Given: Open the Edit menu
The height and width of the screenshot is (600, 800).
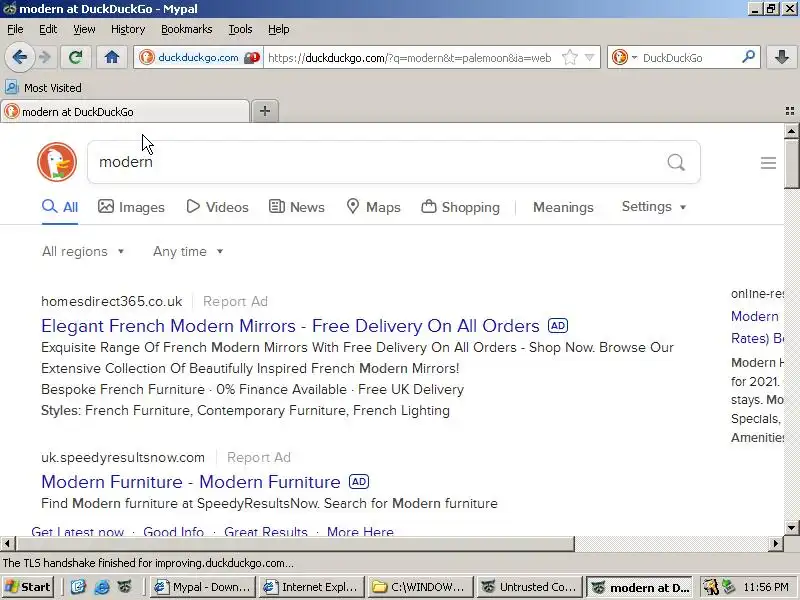Looking at the screenshot, I should point(48,29).
